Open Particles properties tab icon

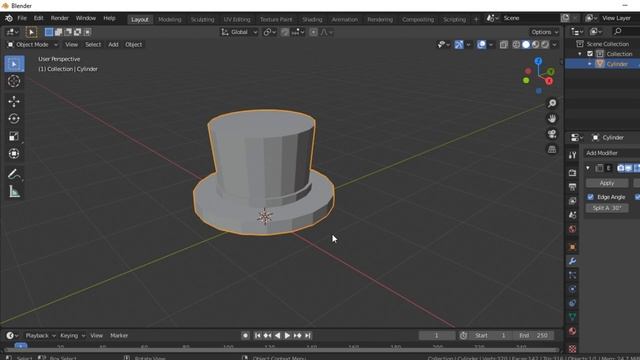pos(572,275)
